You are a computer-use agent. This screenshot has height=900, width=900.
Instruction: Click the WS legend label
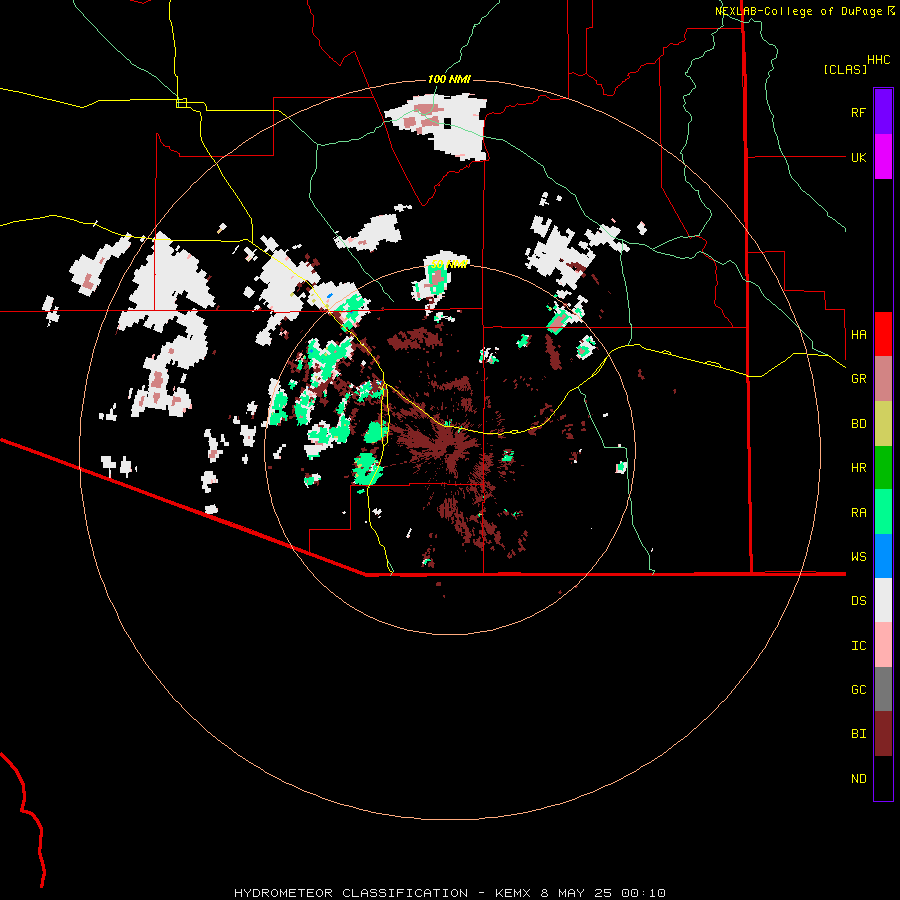click(x=858, y=557)
